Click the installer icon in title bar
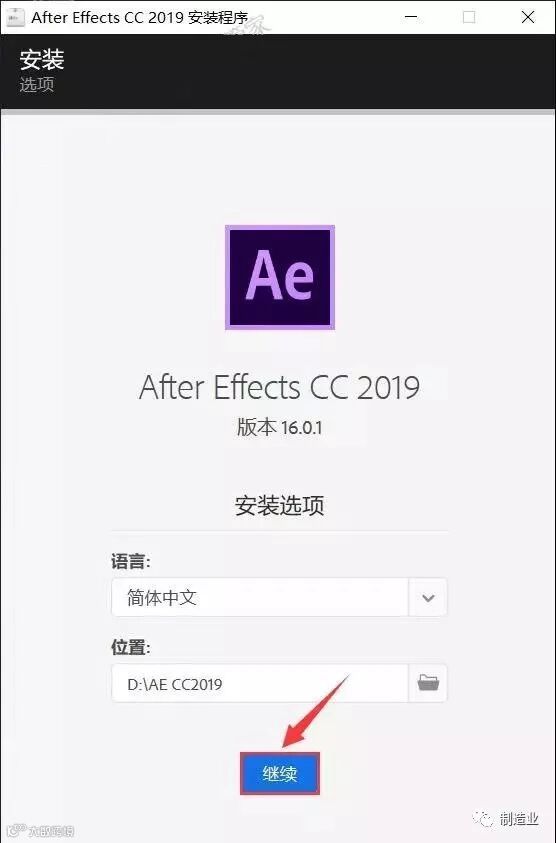 (x=15, y=17)
